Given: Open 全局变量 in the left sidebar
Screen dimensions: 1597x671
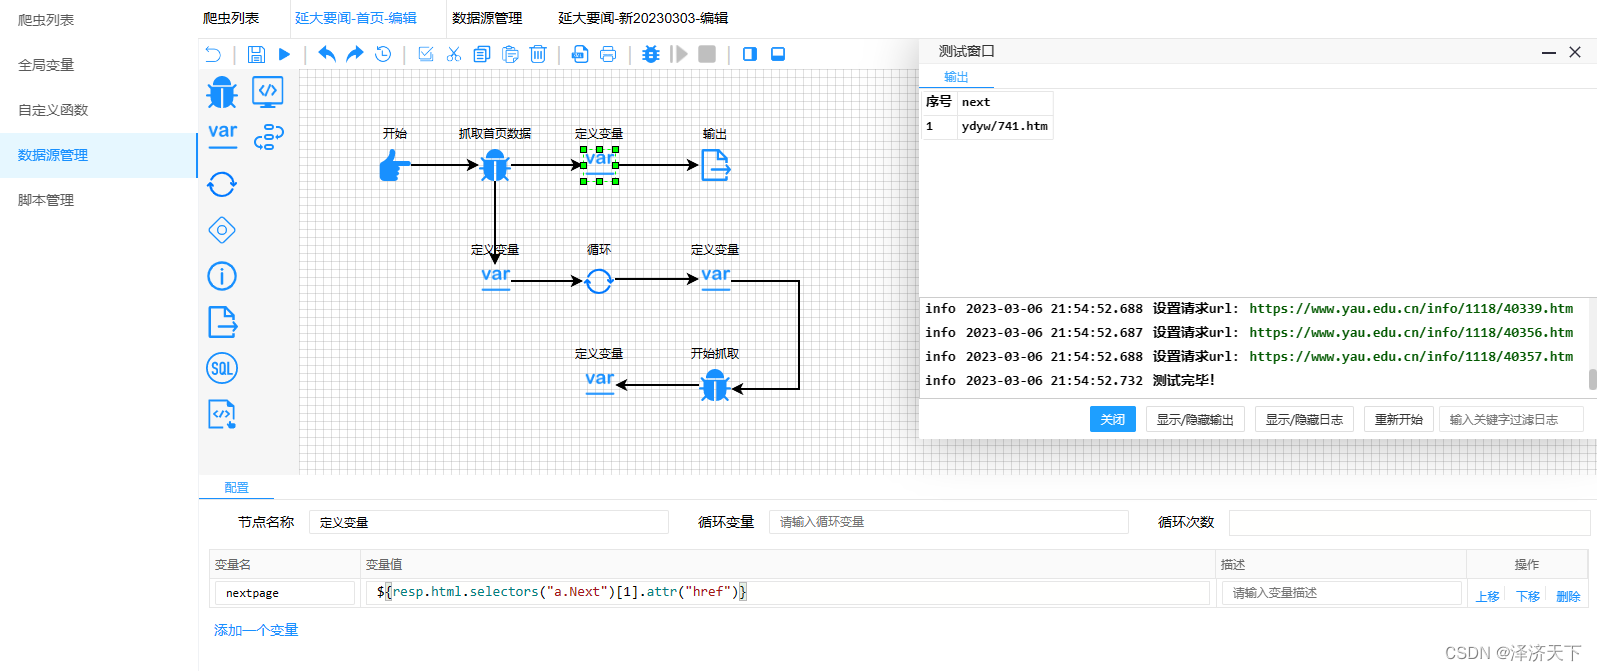Looking at the screenshot, I should coord(46,65).
